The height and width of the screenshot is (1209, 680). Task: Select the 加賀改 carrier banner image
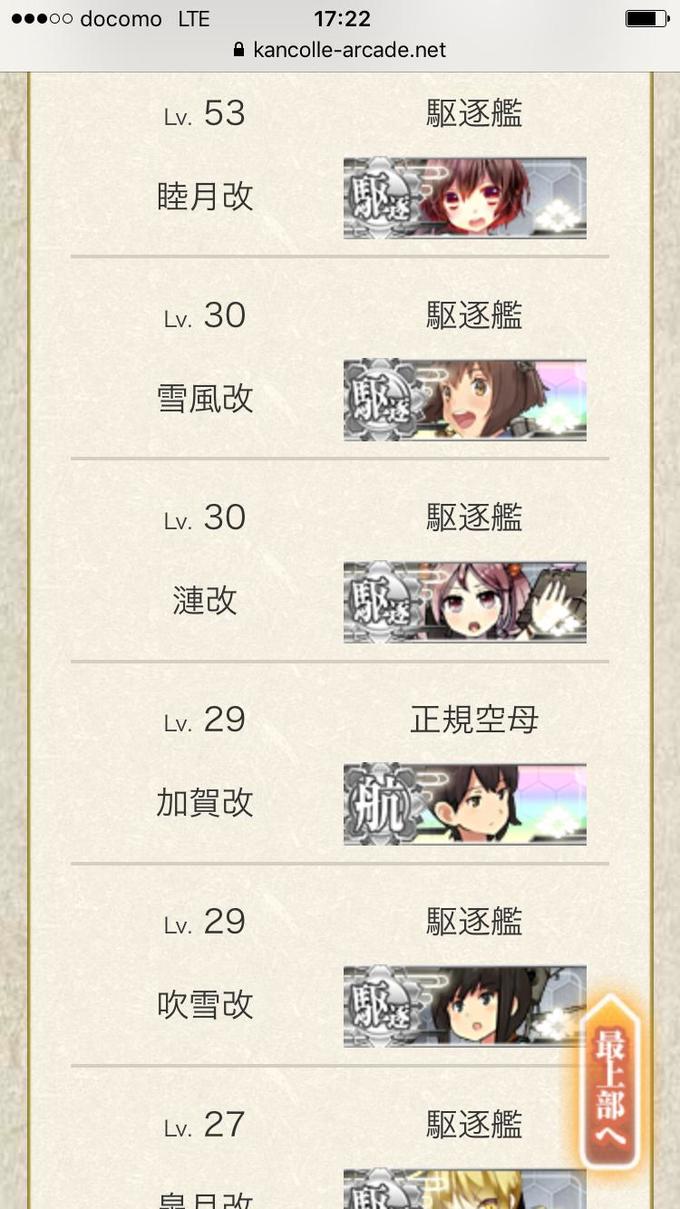point(465,804)
